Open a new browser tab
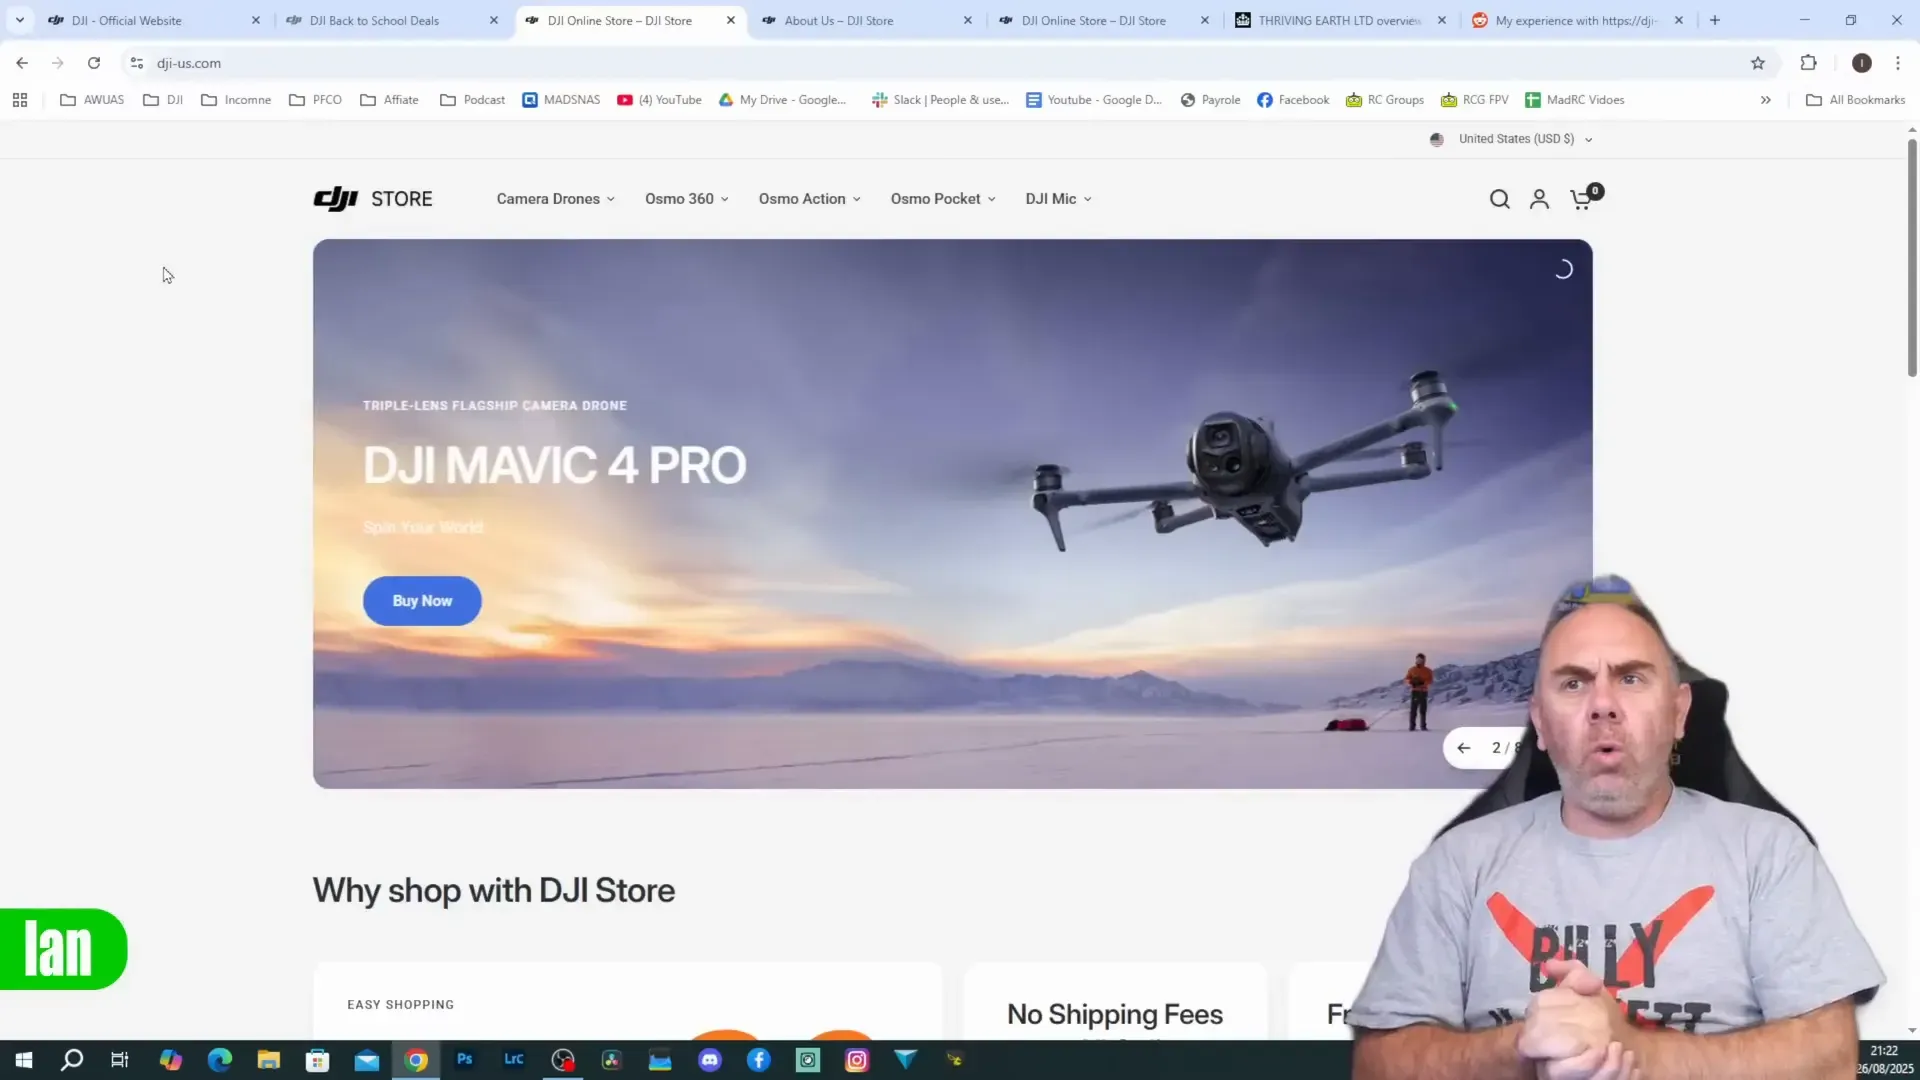 (1715, 20)
